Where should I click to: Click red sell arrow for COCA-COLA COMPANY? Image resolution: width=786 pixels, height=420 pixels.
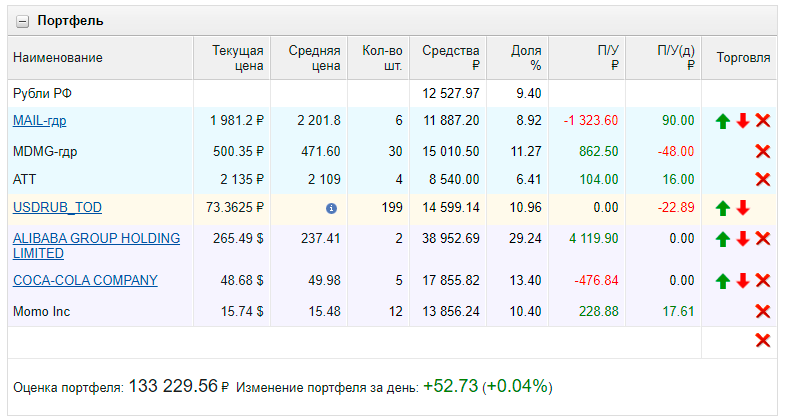coord(743,281)
